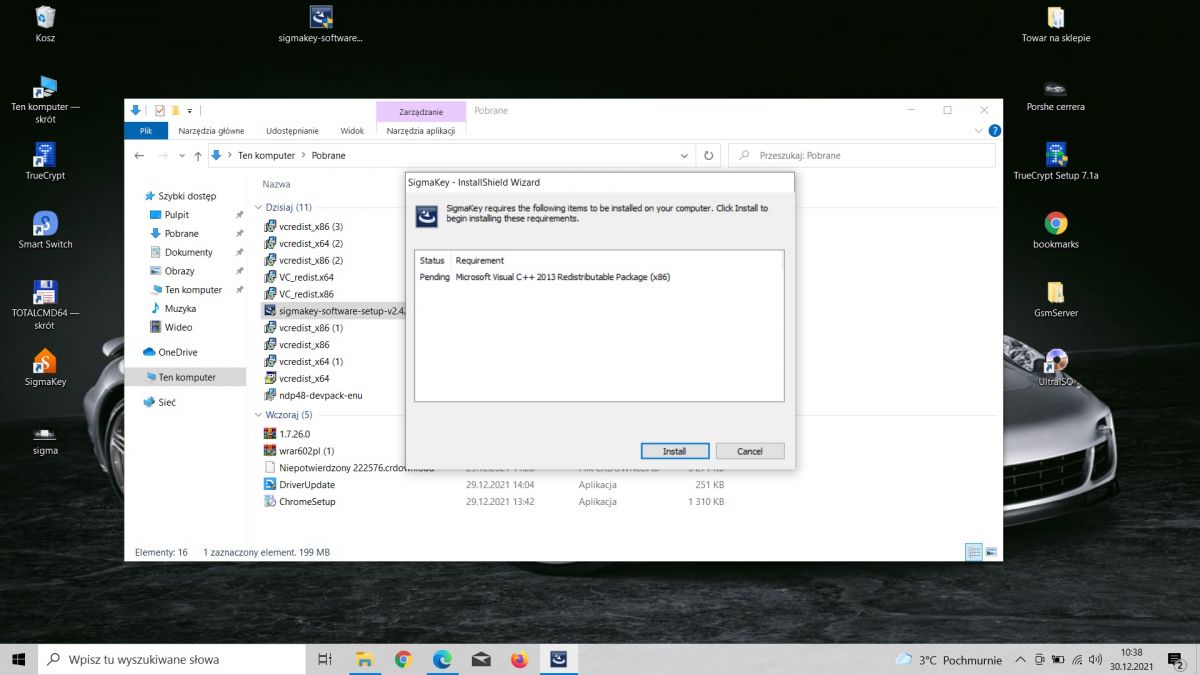Screen dimensions: 1200x675
Task: Click the Properties quick access toolbar icon
Action: click(x=159, y=110)
